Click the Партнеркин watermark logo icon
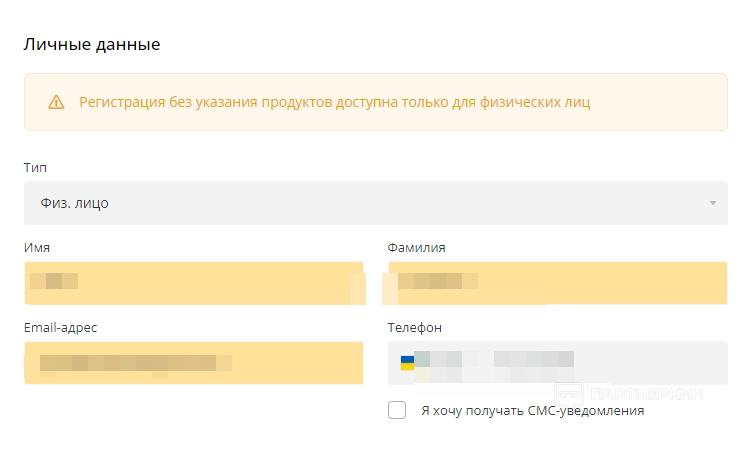This screenshot has height=465, width=754. click(569, 394)
